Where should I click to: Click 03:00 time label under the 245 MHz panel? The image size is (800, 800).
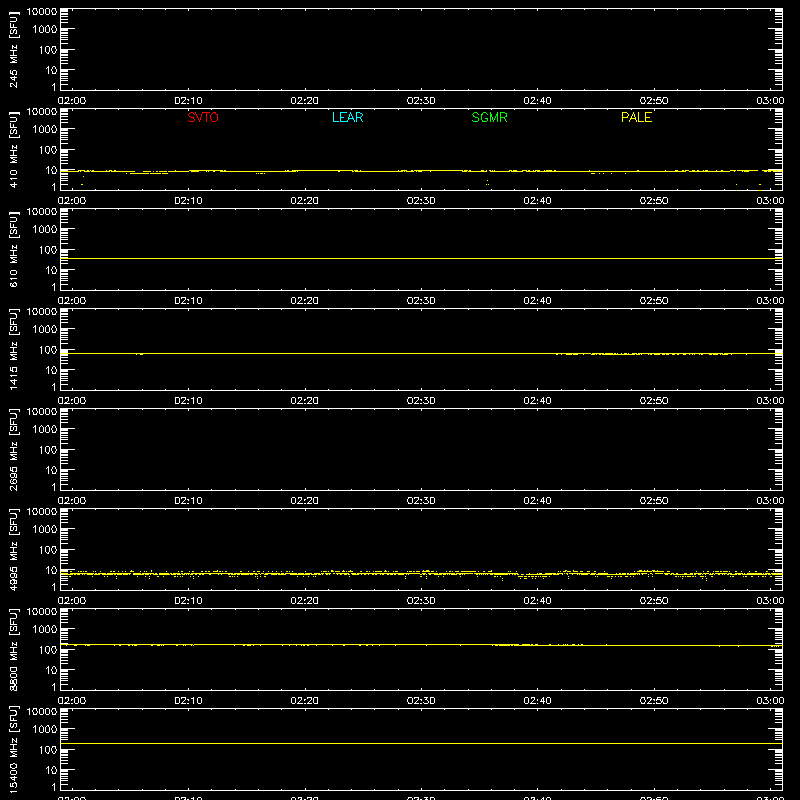pyautogui.click(x=770, y=101)
